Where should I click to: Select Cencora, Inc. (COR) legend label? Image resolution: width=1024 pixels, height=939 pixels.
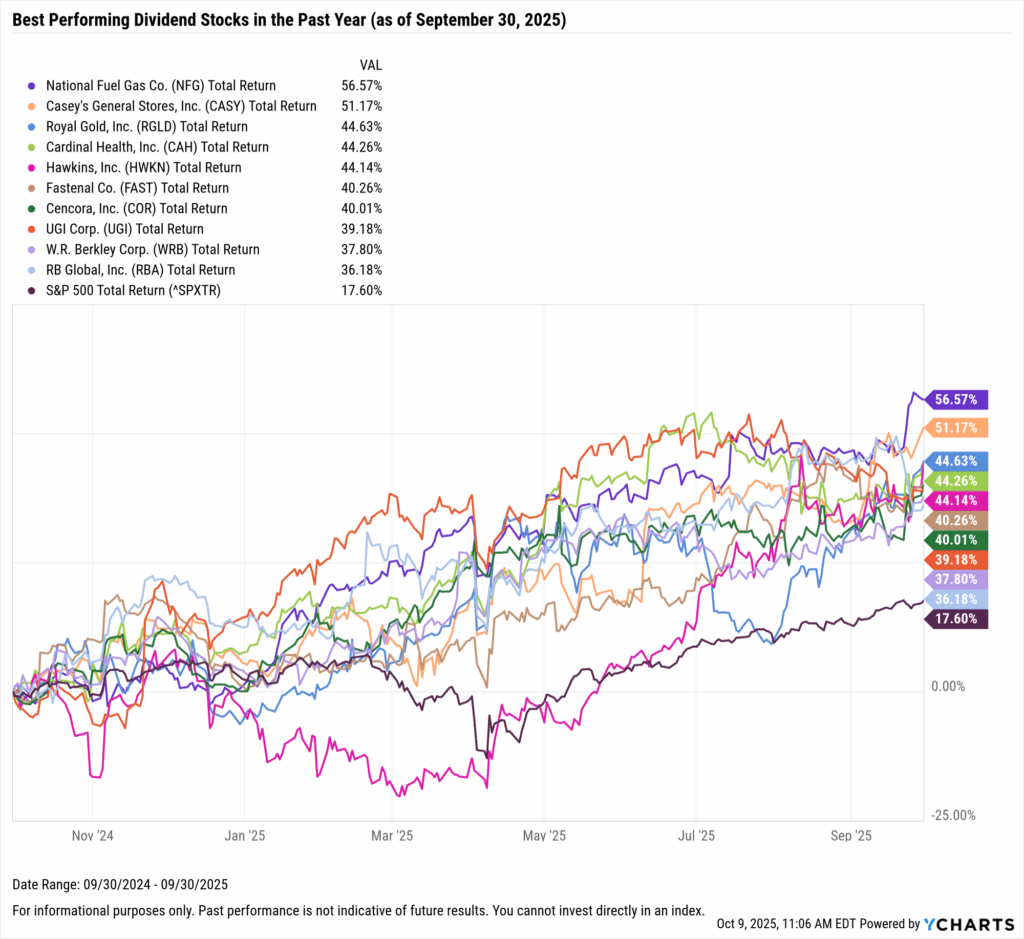click(136, 209)
